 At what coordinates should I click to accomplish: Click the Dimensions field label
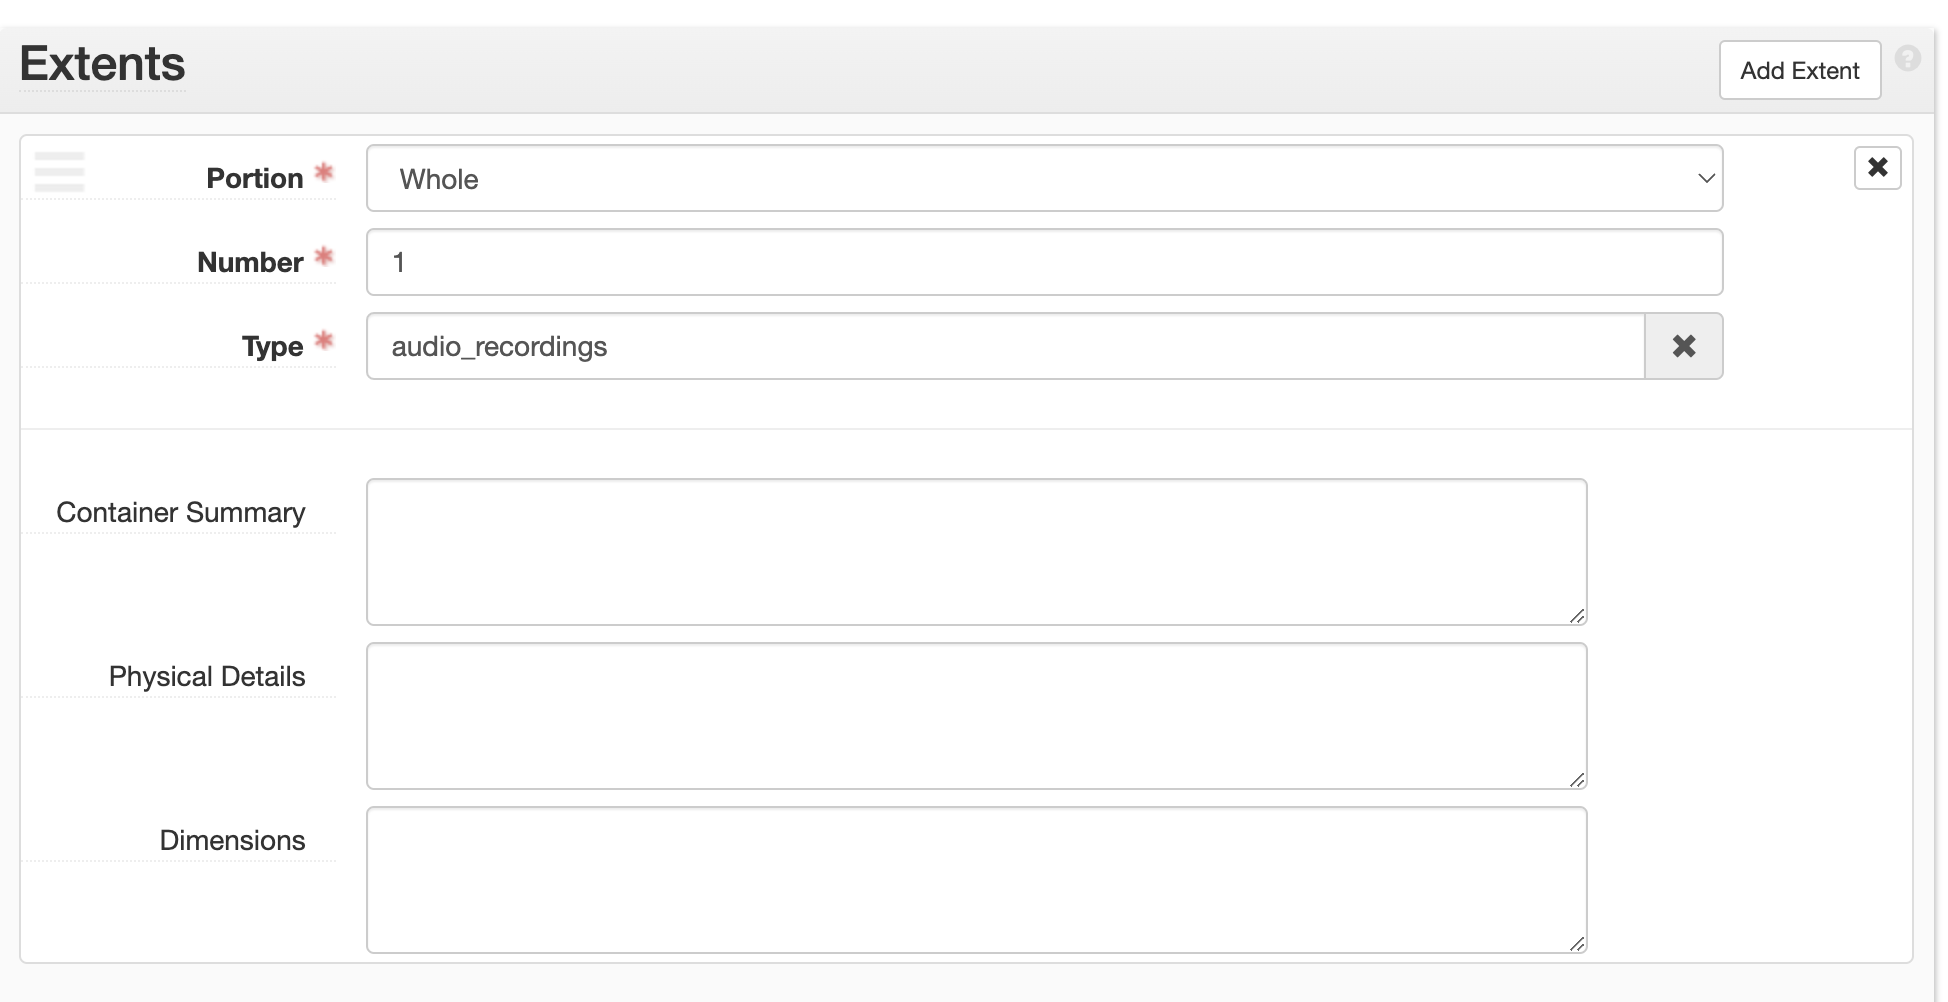[232, 841]
